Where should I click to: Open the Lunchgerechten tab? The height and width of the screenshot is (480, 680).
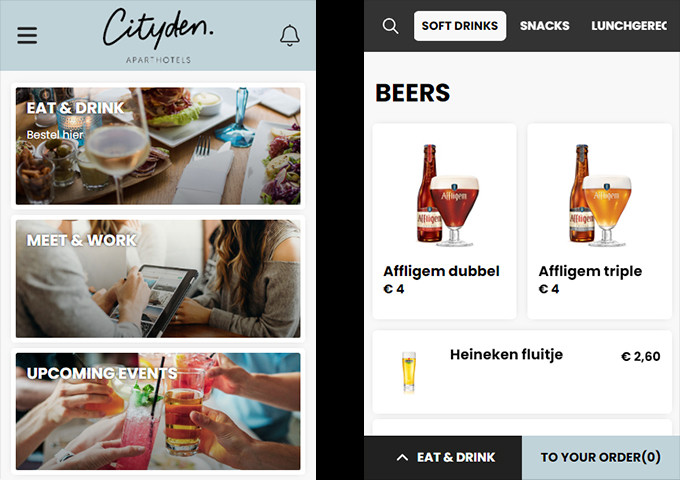[x=629, y=26]
